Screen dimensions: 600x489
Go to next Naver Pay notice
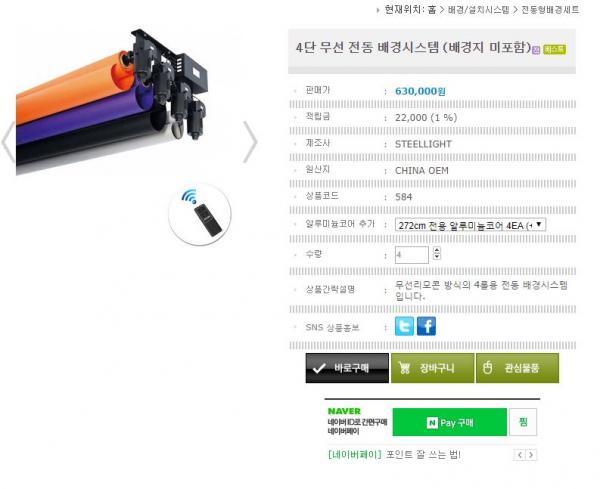click(x=531, y=455)
